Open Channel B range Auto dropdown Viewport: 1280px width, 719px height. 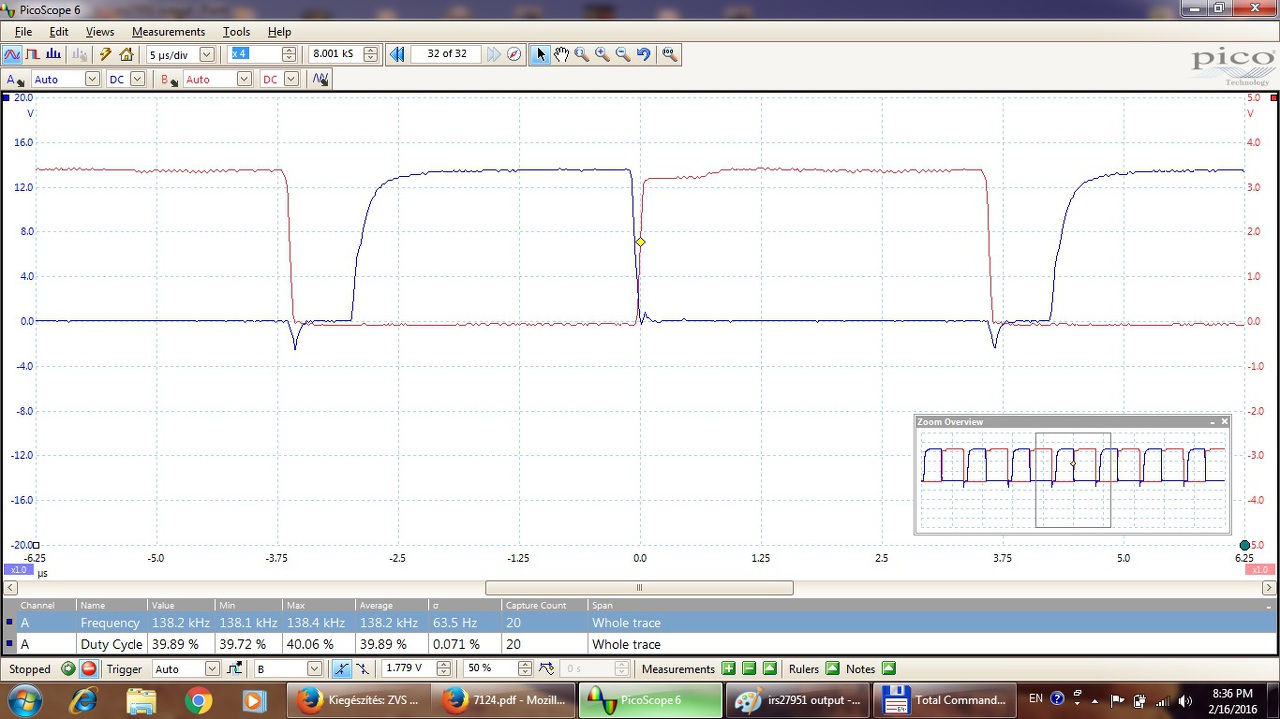244,79
